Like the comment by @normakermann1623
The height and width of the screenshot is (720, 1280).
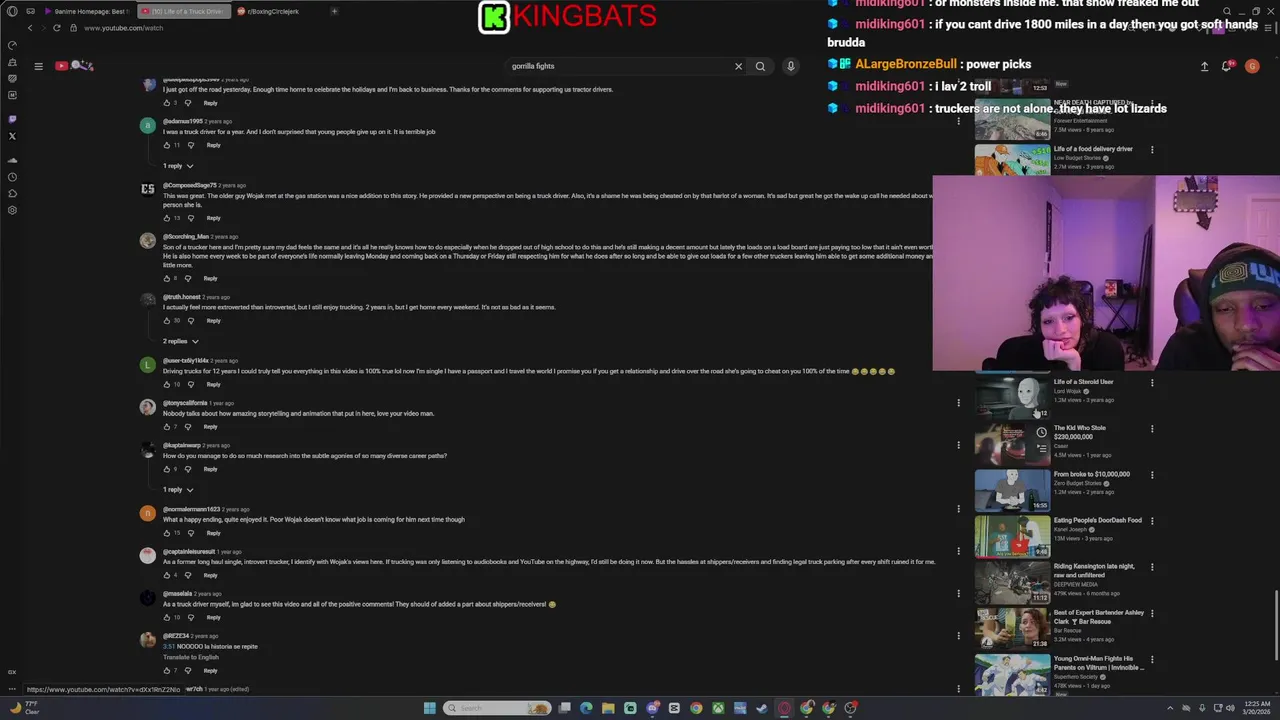coord(167,533)
